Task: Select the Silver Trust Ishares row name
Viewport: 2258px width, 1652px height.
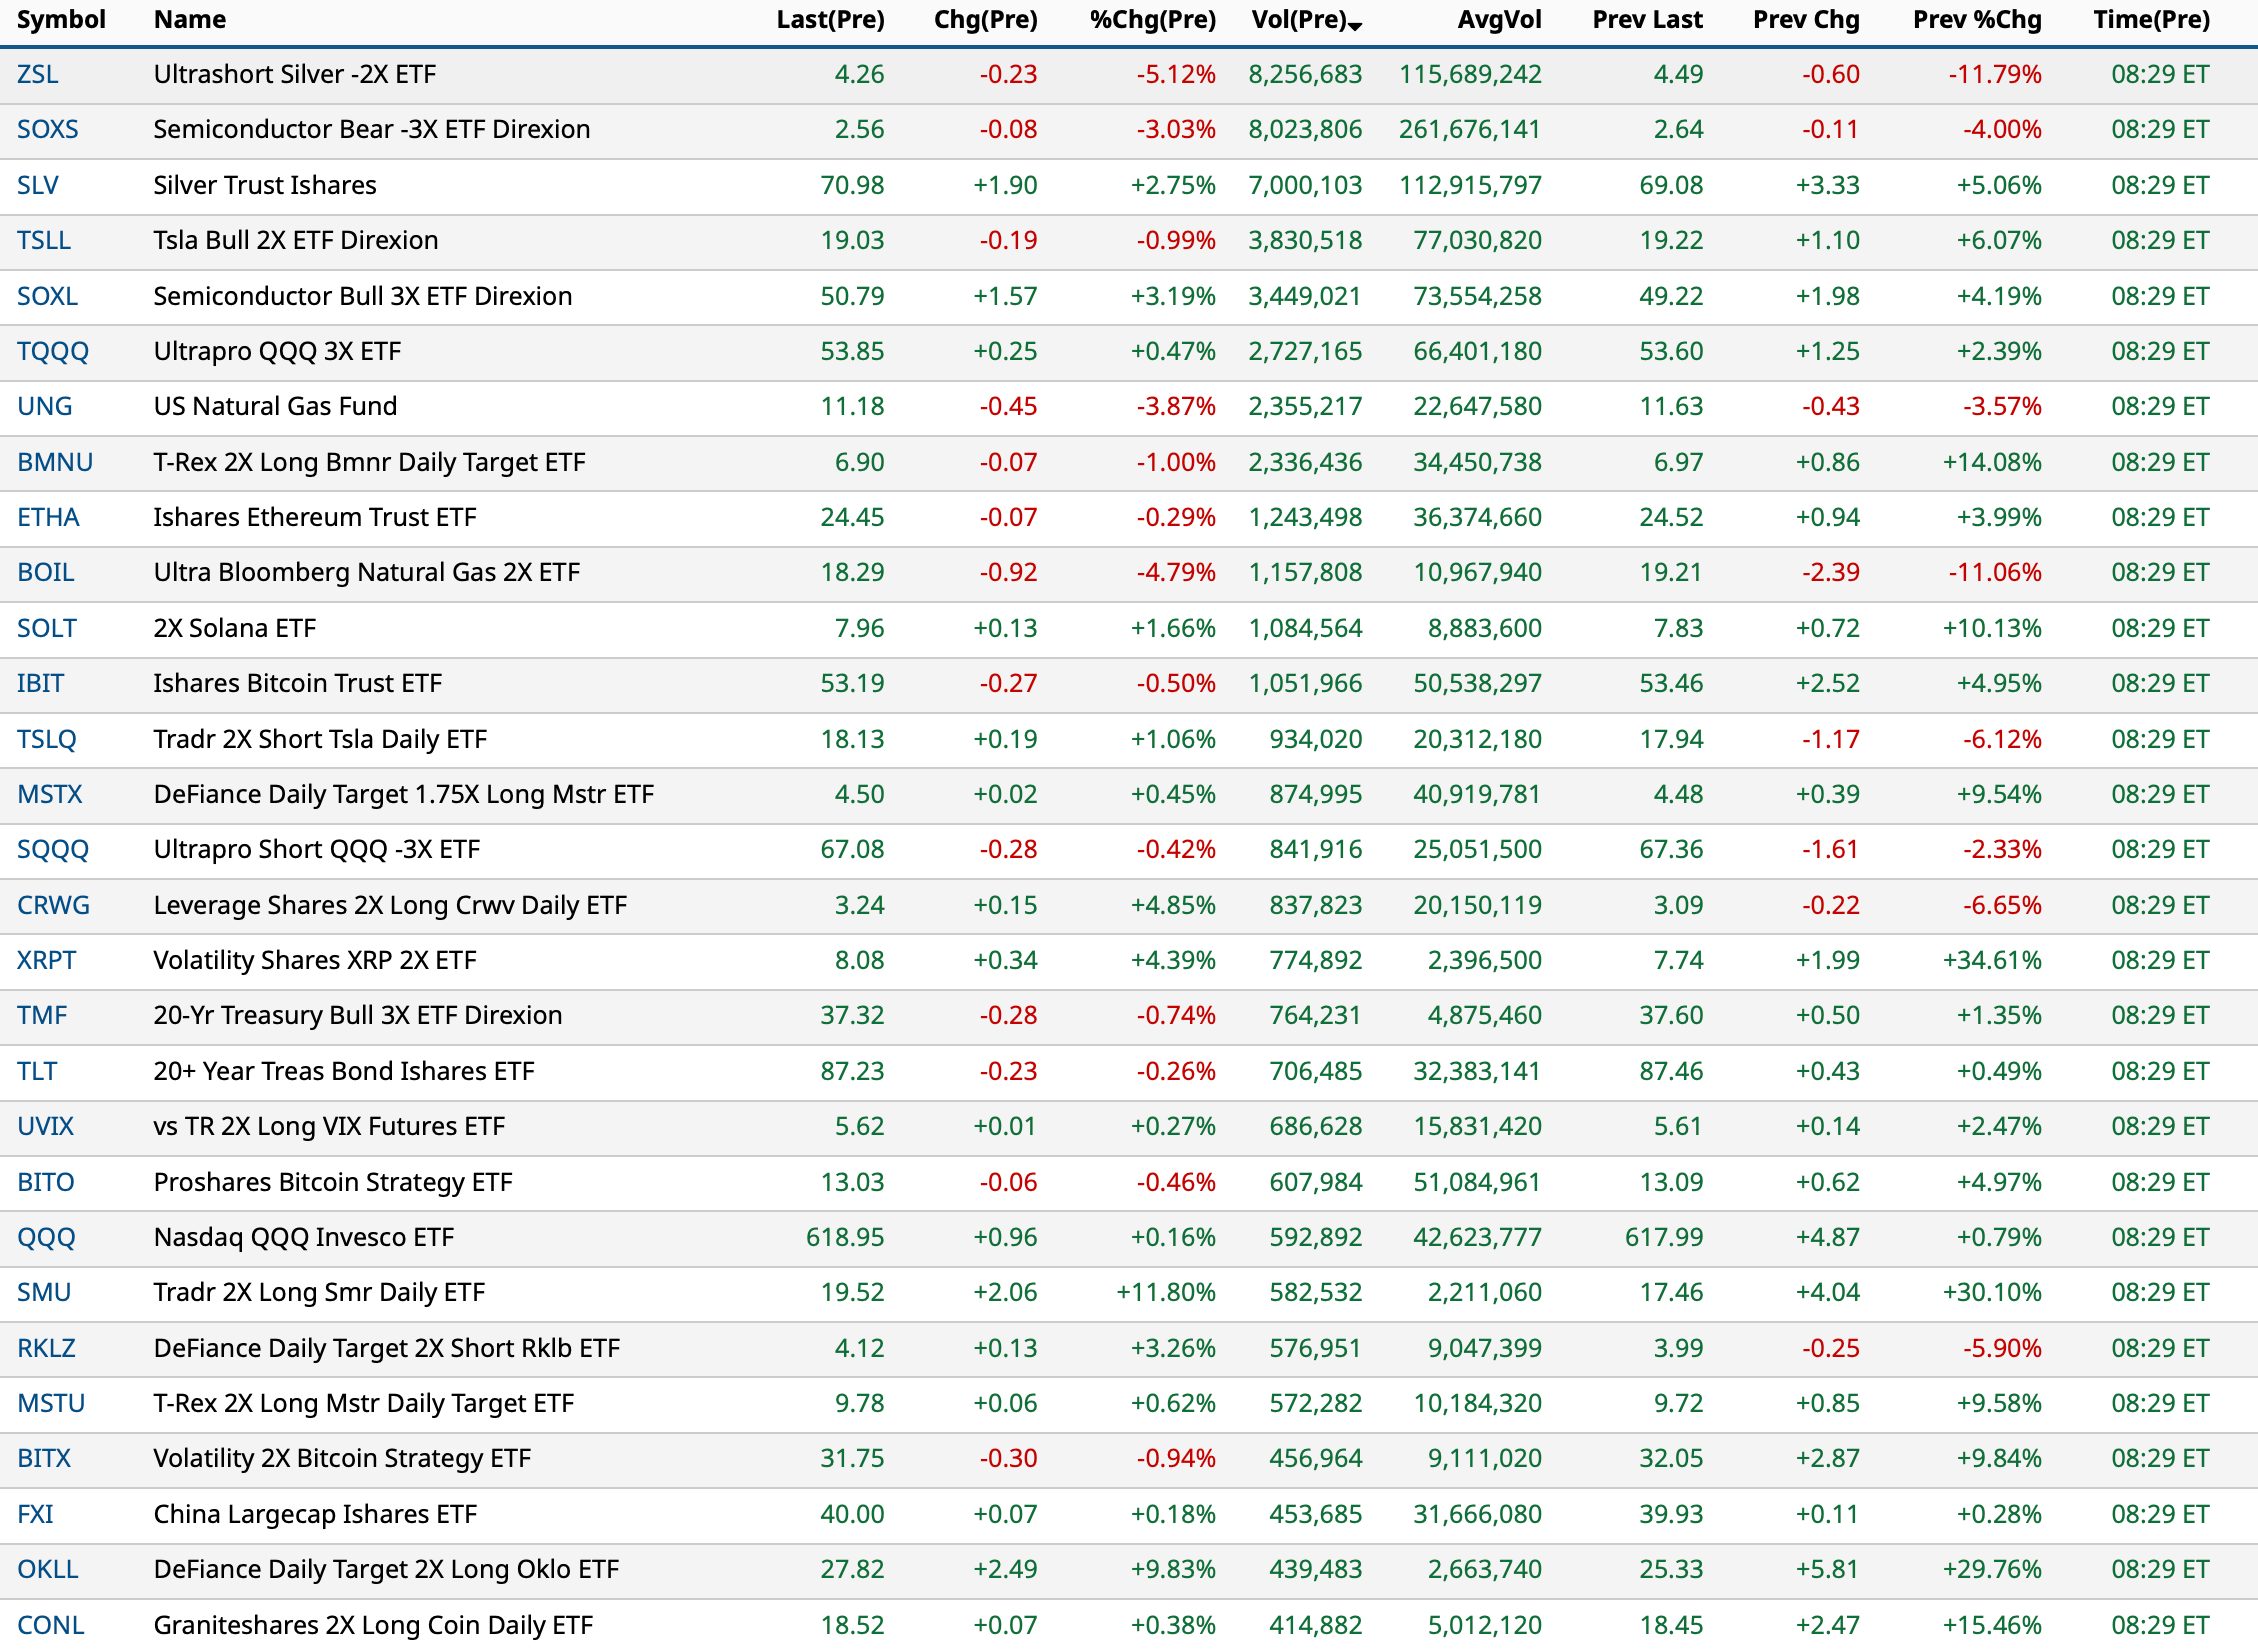Action: click(265, 186)
